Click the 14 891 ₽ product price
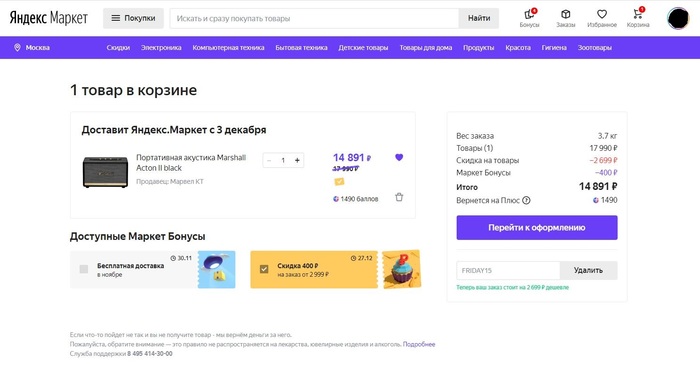 tap(352, 158)
